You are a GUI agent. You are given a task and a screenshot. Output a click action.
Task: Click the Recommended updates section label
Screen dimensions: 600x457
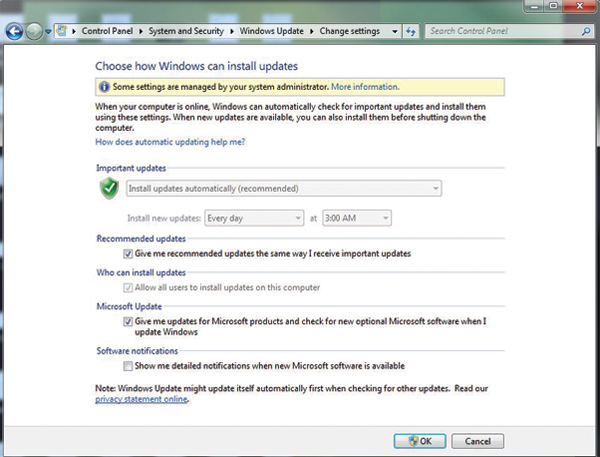(x=141, y=238)
